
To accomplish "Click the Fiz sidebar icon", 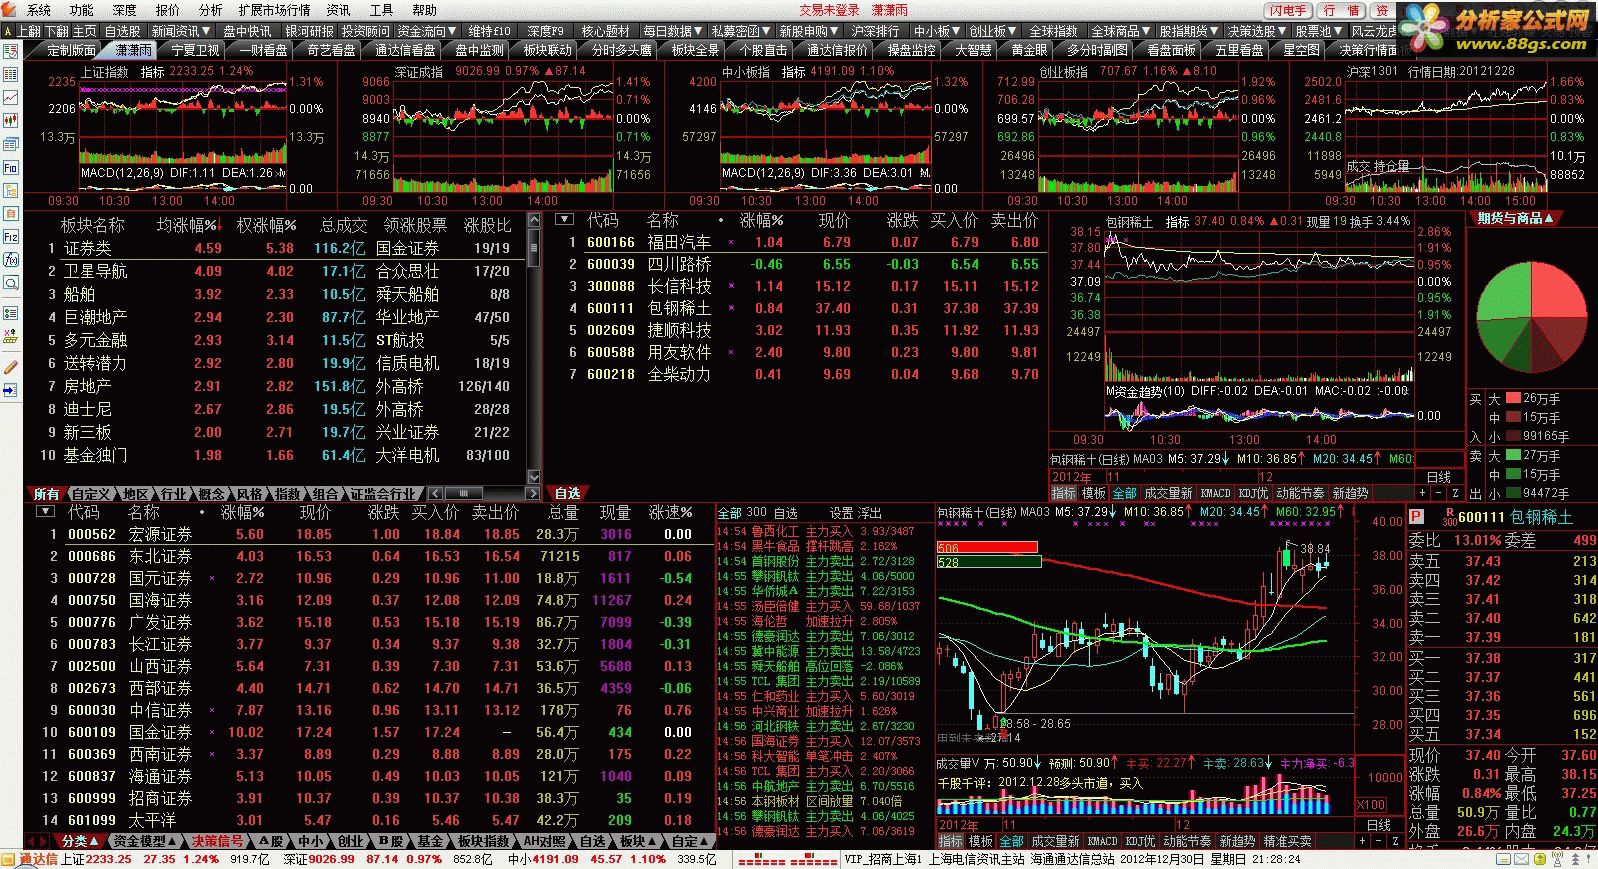I will coord(10,237).
